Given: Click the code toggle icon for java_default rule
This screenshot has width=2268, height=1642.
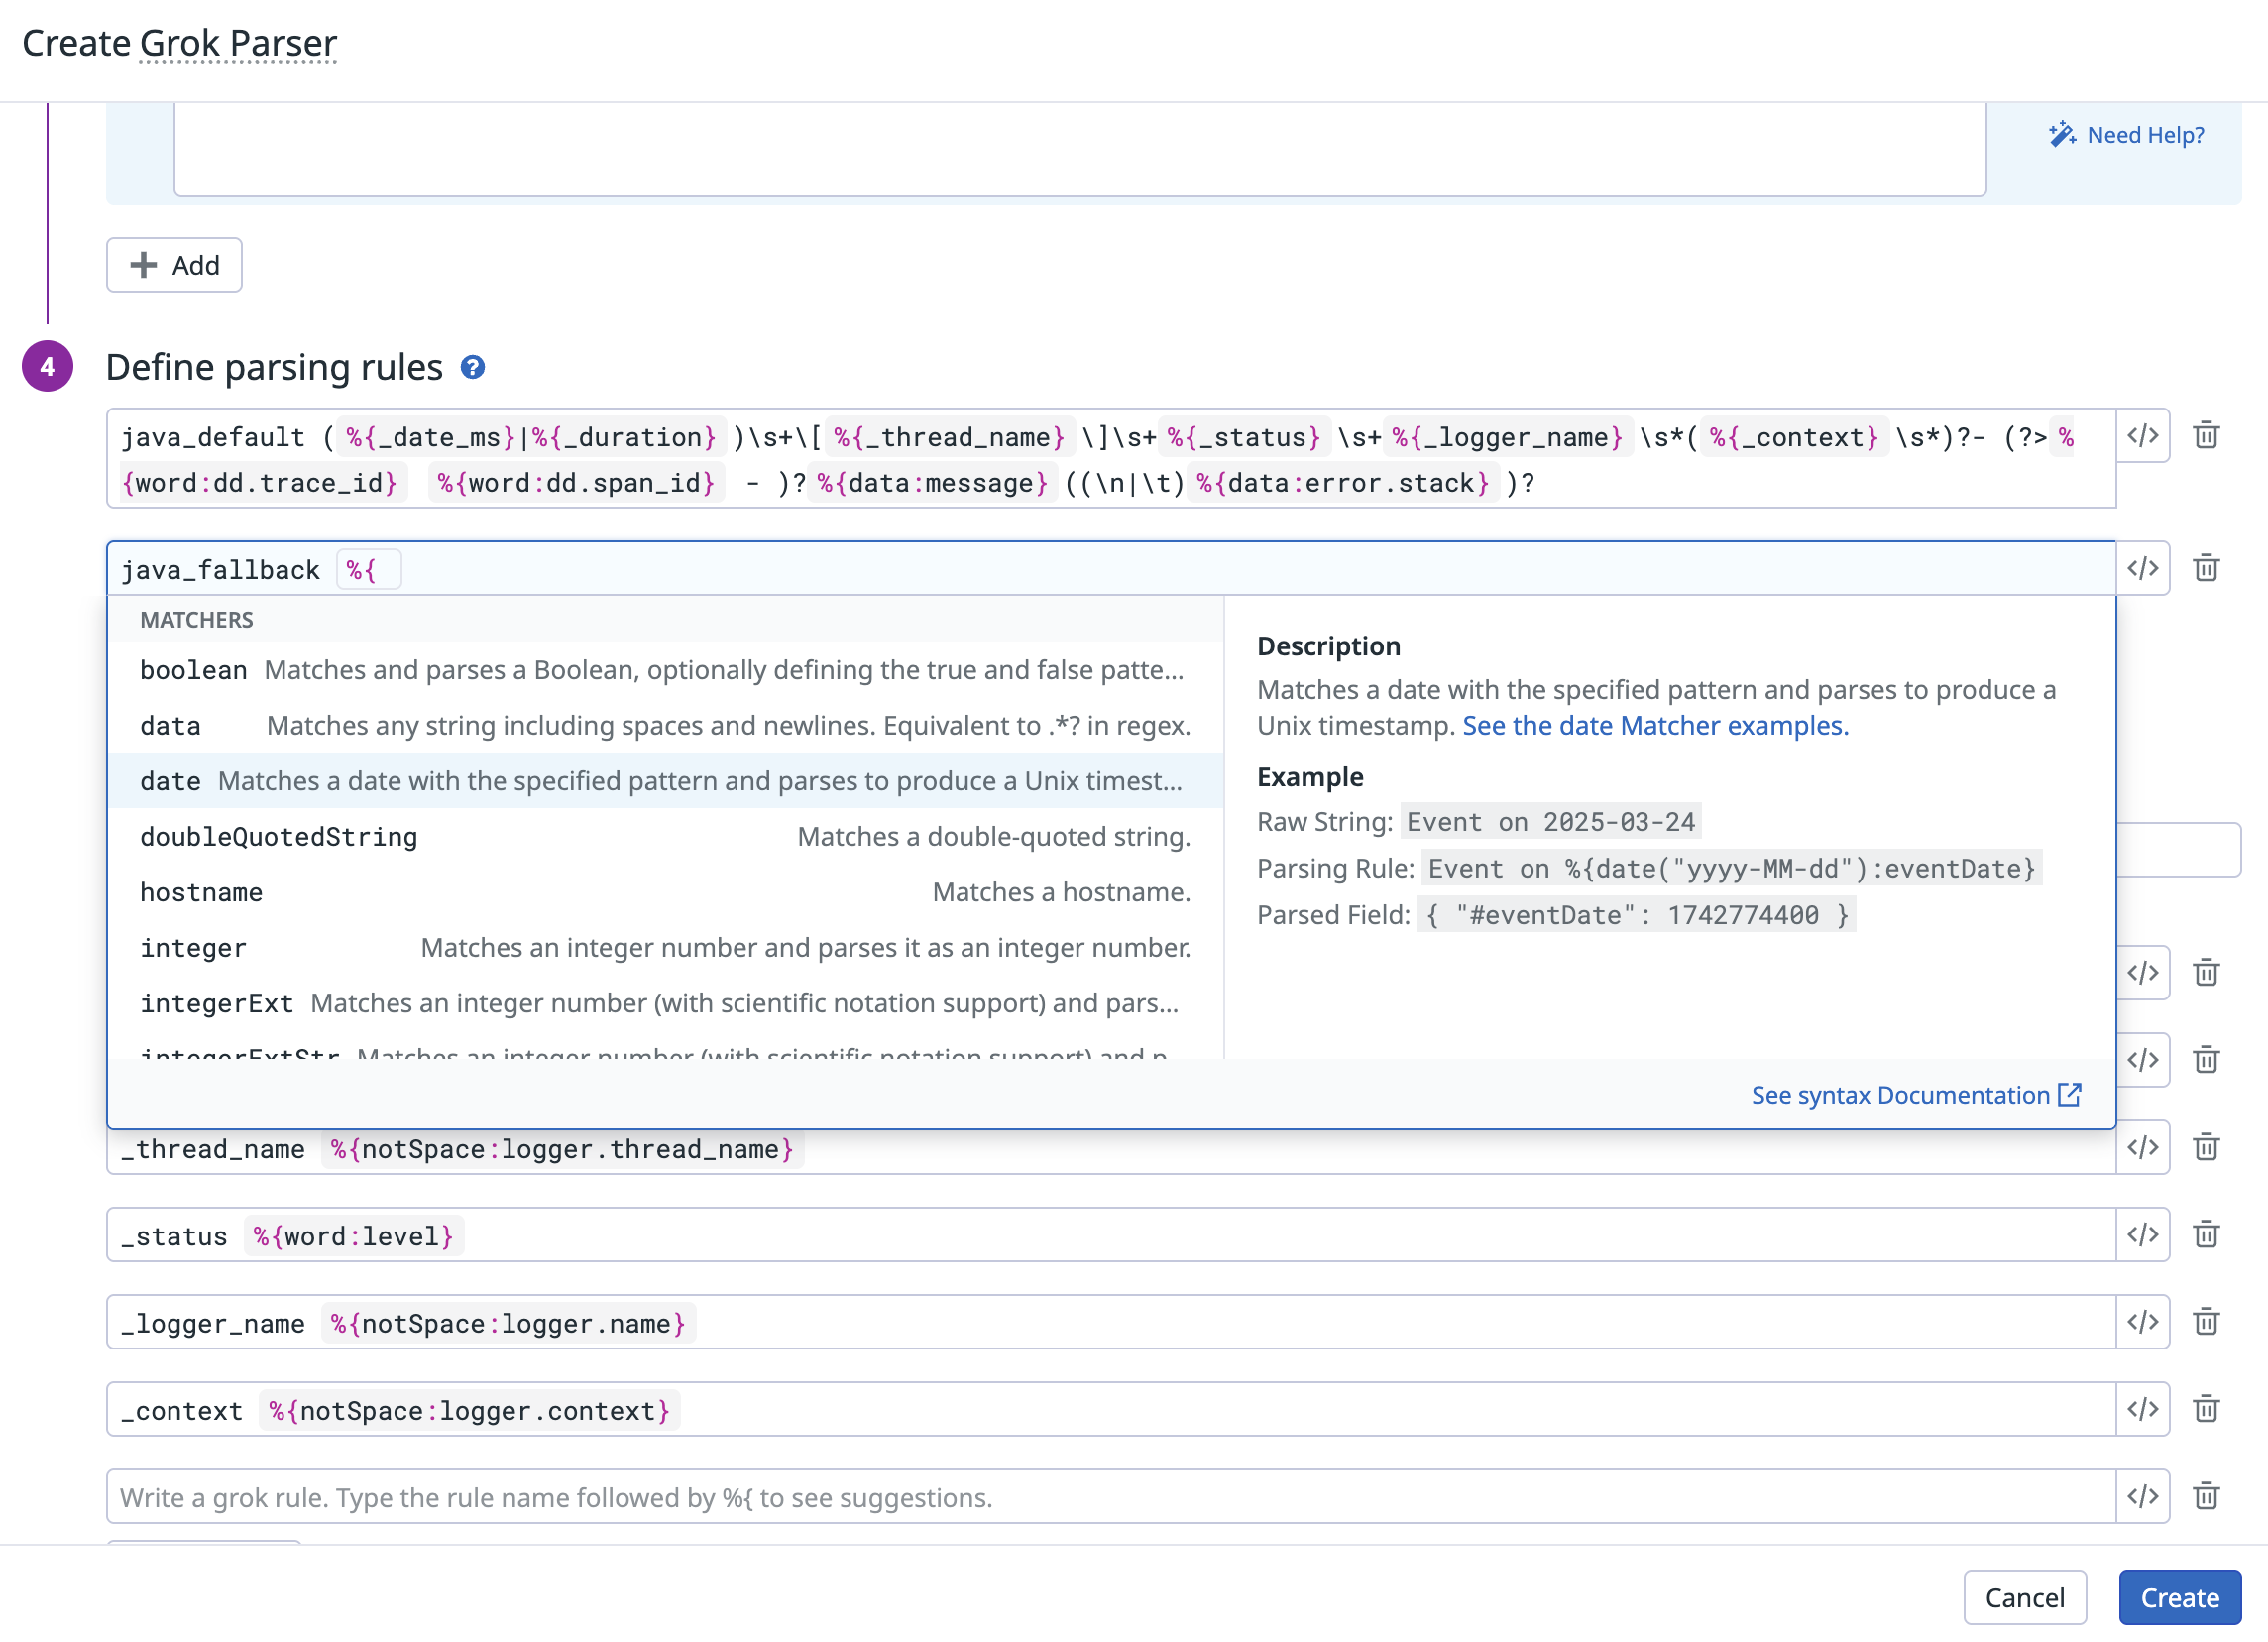Looking at the screenshot, I should [2142, 436].
